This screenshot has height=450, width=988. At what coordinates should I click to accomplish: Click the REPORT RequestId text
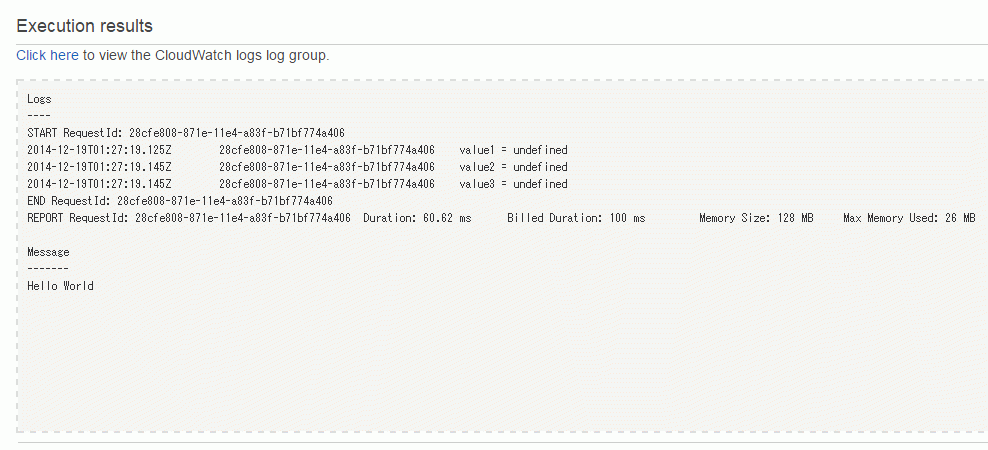189,218
